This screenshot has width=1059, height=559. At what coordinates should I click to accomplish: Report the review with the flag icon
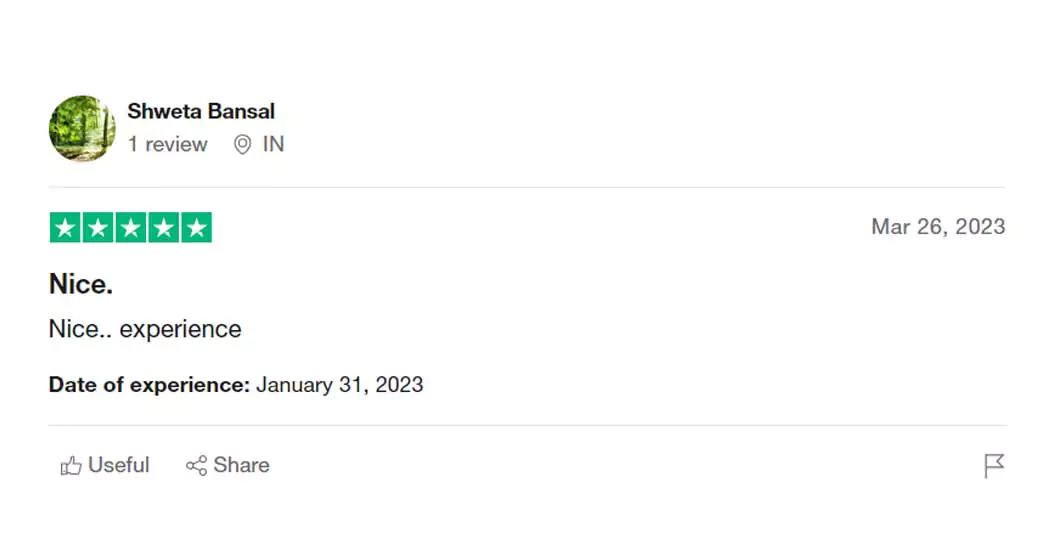point(993,465)
